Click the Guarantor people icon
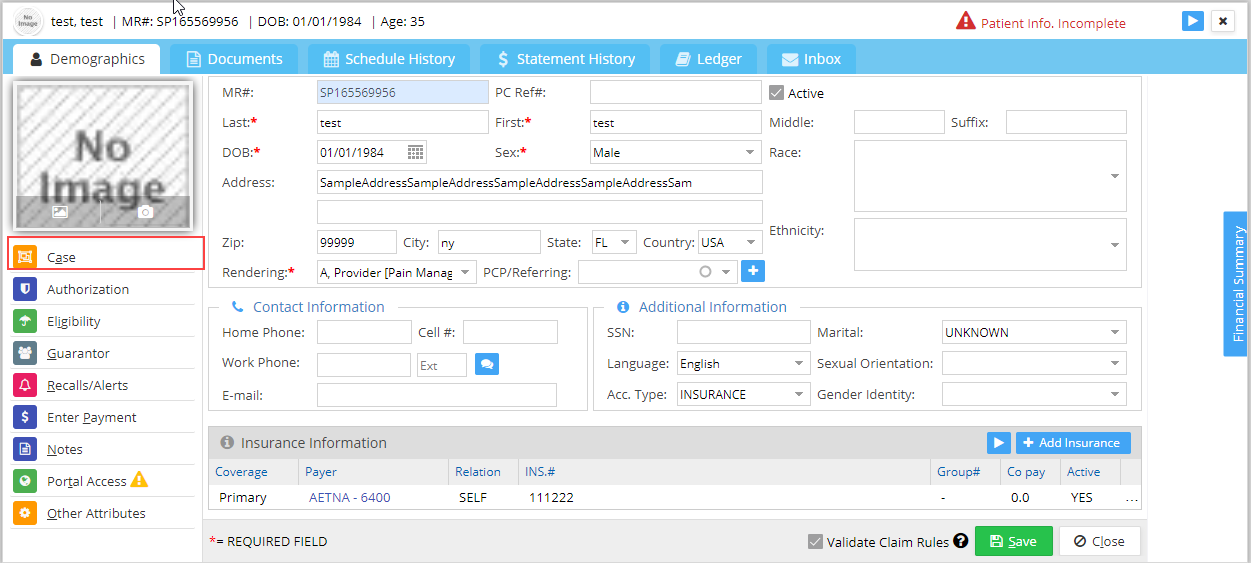The height and width of the screenshot is (563, 1251). [x=25, y=353]
